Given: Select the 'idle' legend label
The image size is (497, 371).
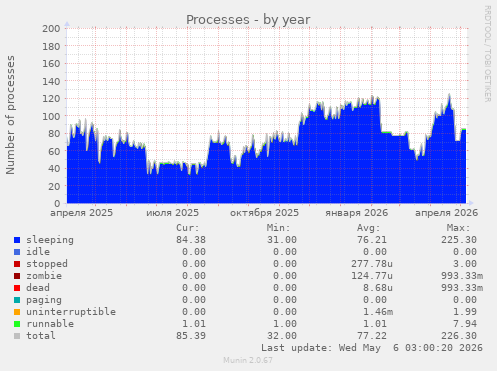Looking at the screenshot, I should point(38,252).
